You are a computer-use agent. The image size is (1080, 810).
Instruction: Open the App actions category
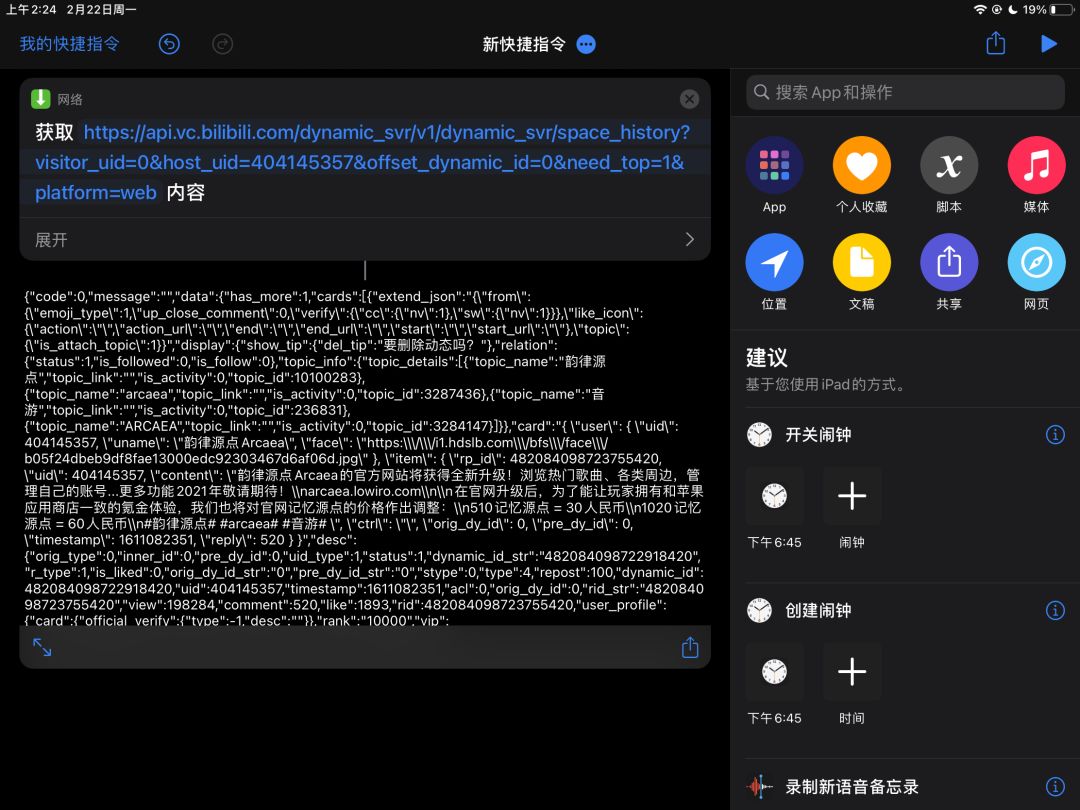click(774, 175)
